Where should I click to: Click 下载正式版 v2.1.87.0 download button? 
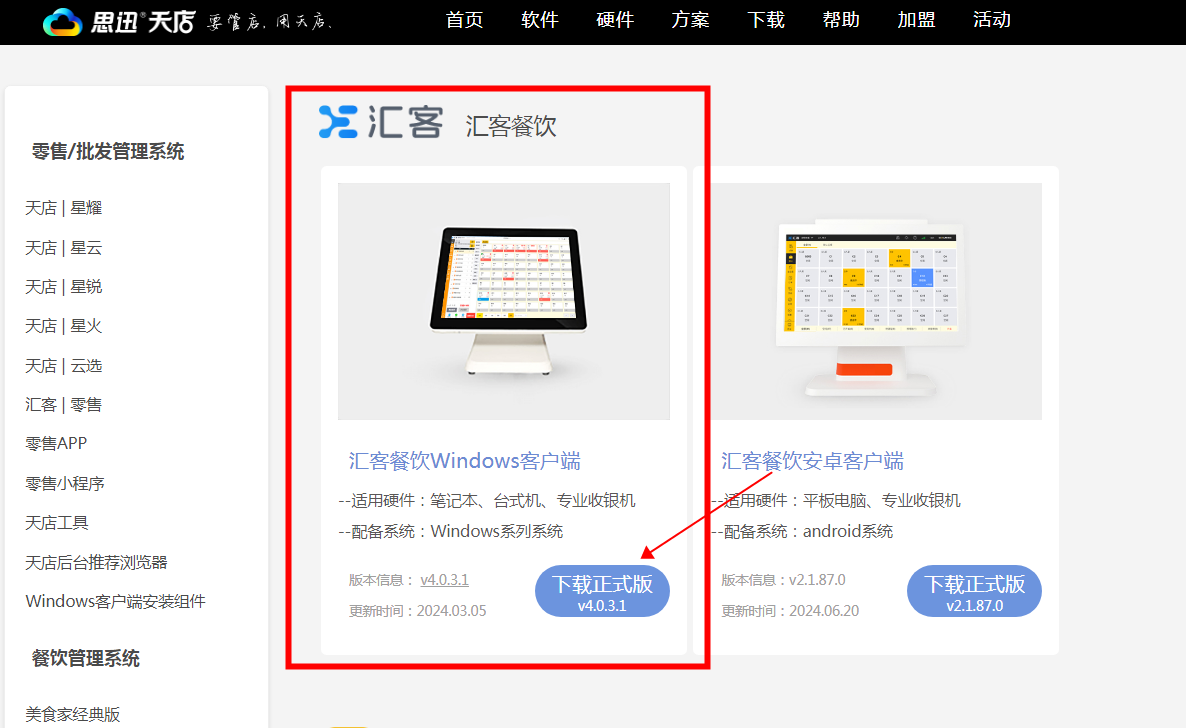tap(974, 591)
